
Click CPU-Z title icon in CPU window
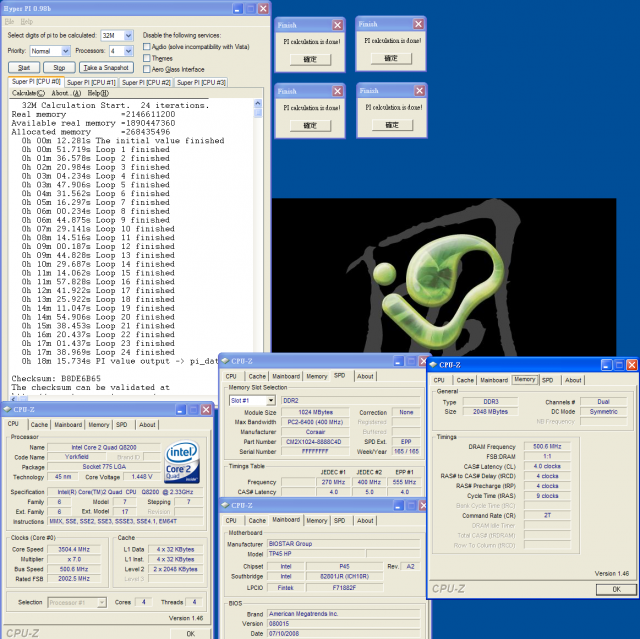coord(7,409)
